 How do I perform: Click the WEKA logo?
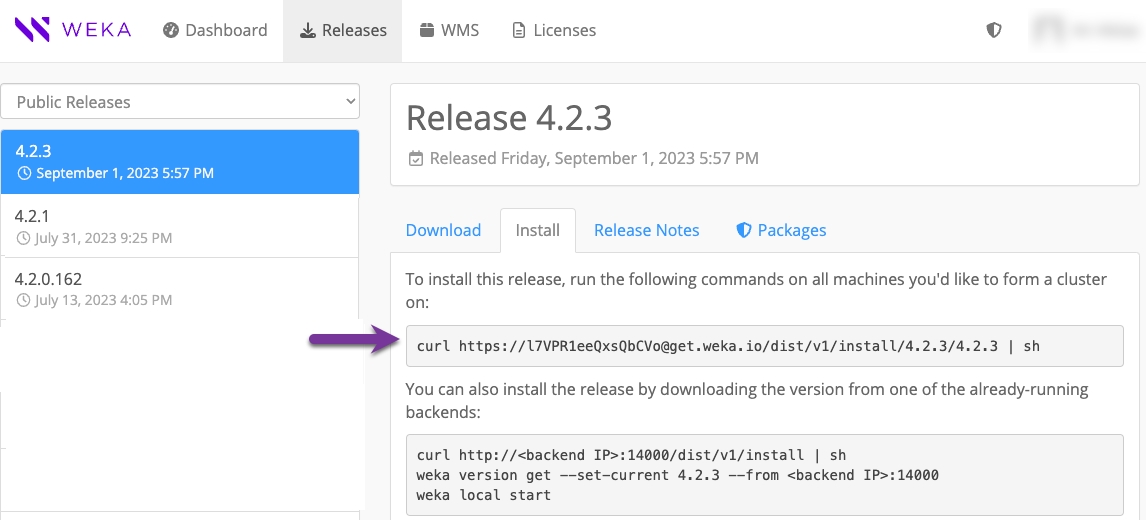(x=73, y=30)
